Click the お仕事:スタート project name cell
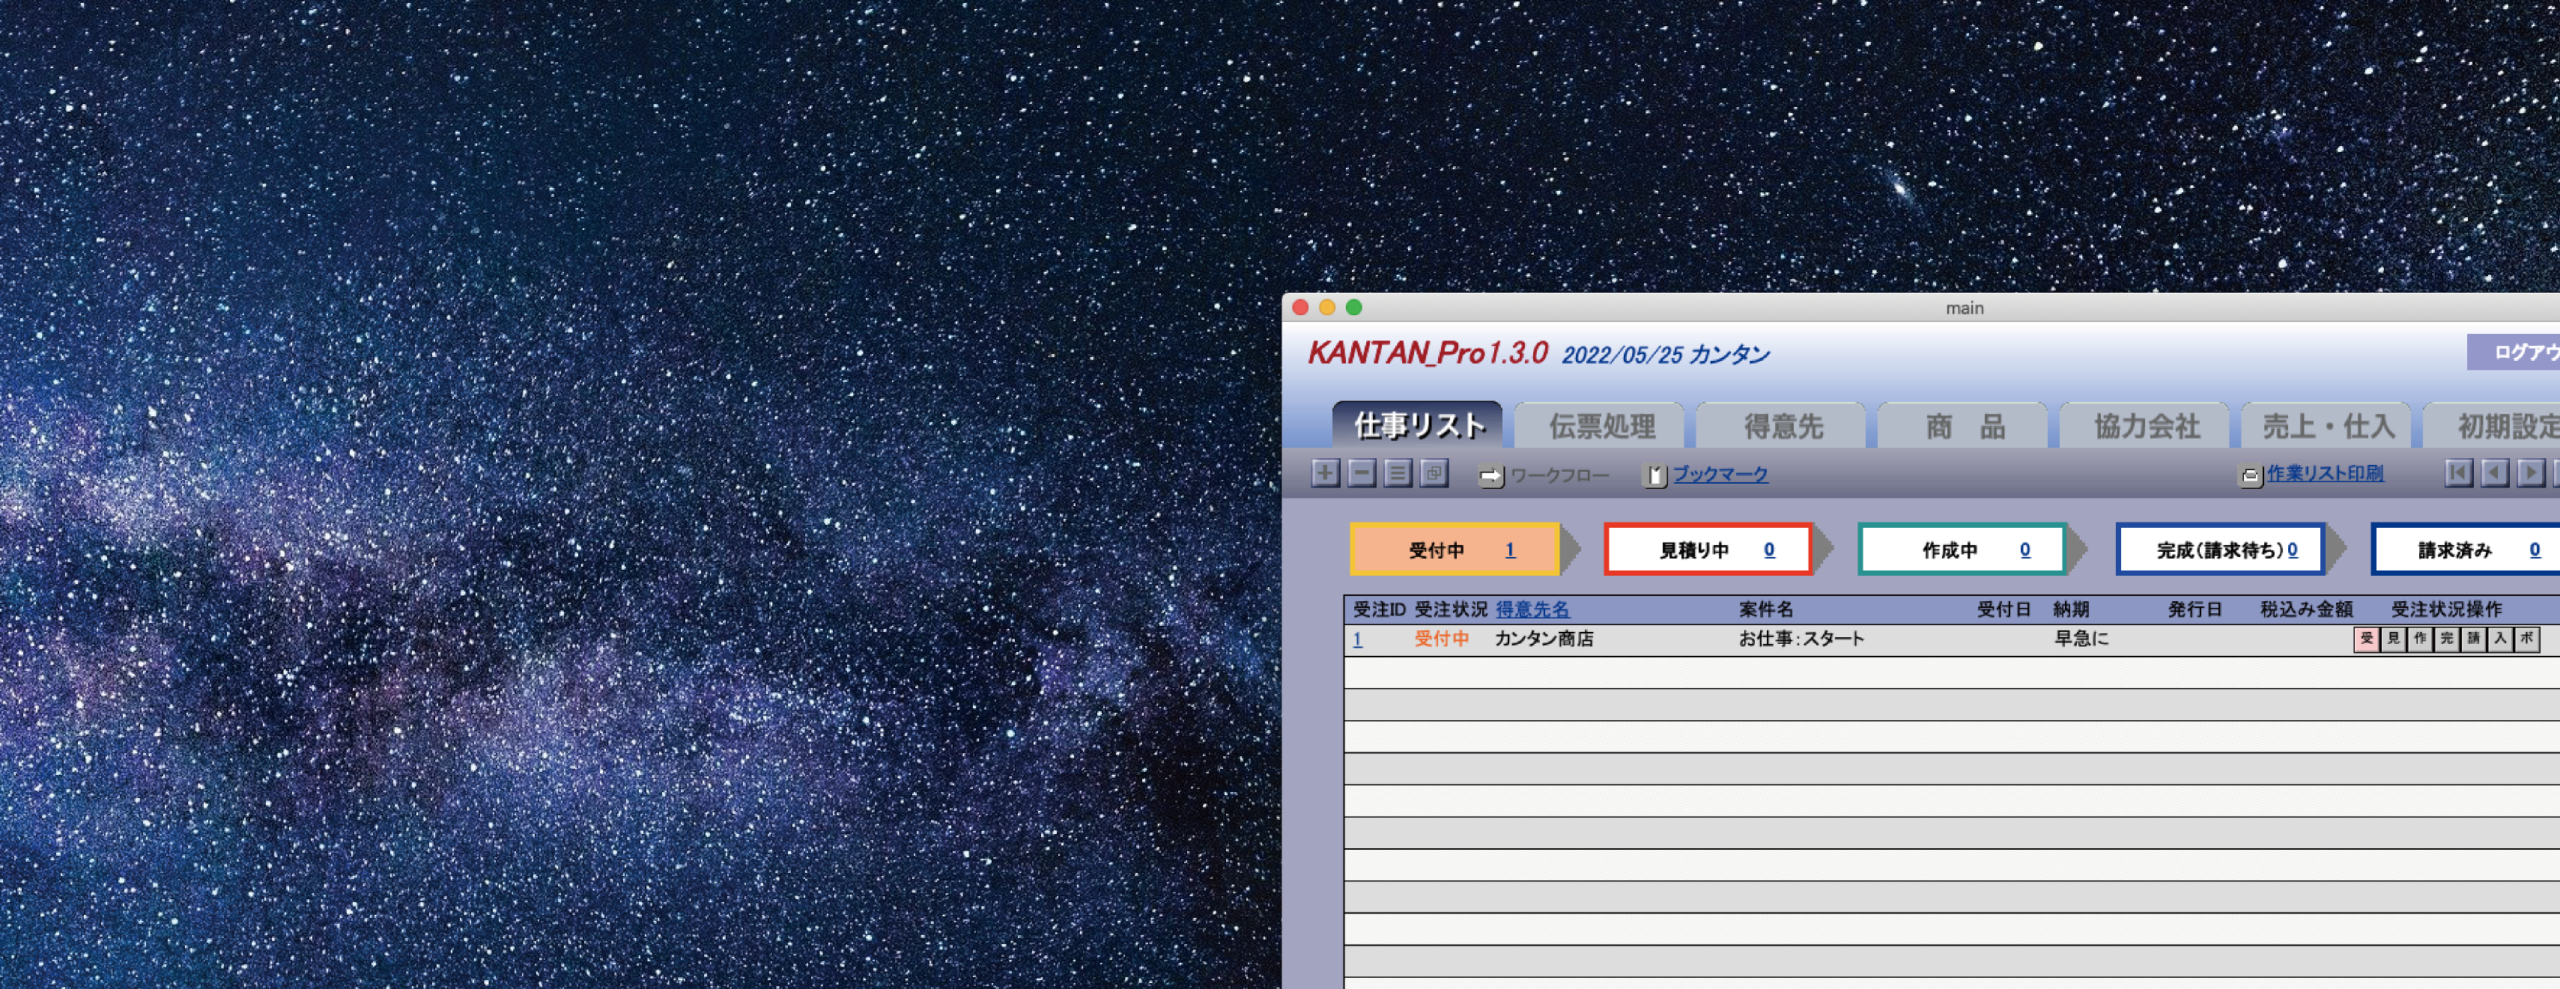This screenshot has width=2560, height=989. (x=1801, y=639)
